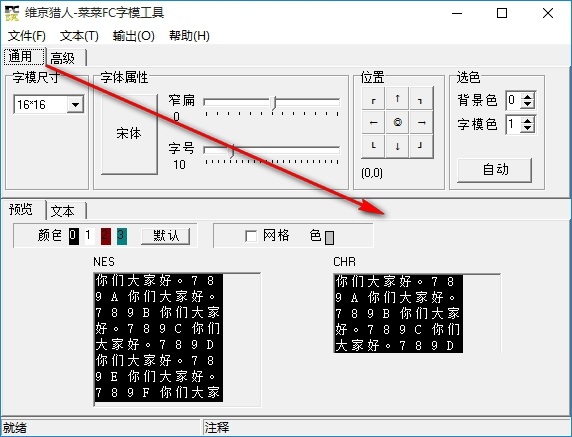The image size is (572, 437).
Task: Click the center position button
Action: [x=397, y=123]
